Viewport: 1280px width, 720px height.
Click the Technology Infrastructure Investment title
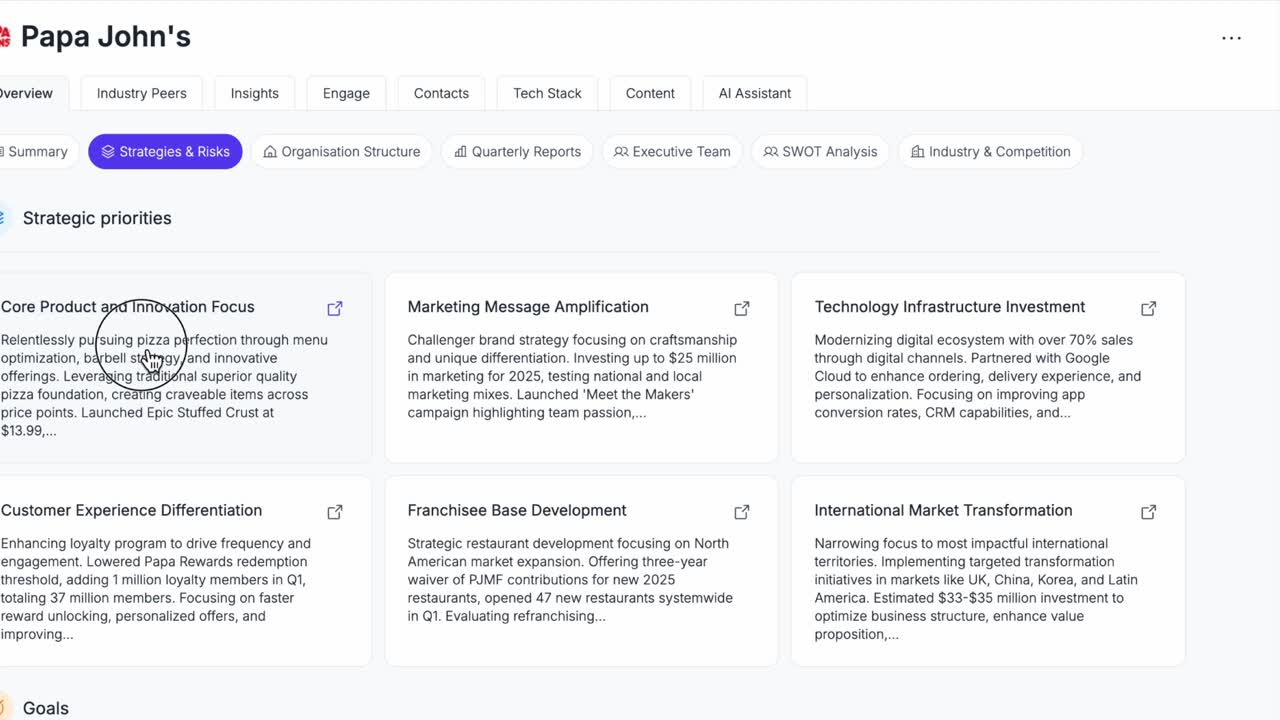(950, 307)
